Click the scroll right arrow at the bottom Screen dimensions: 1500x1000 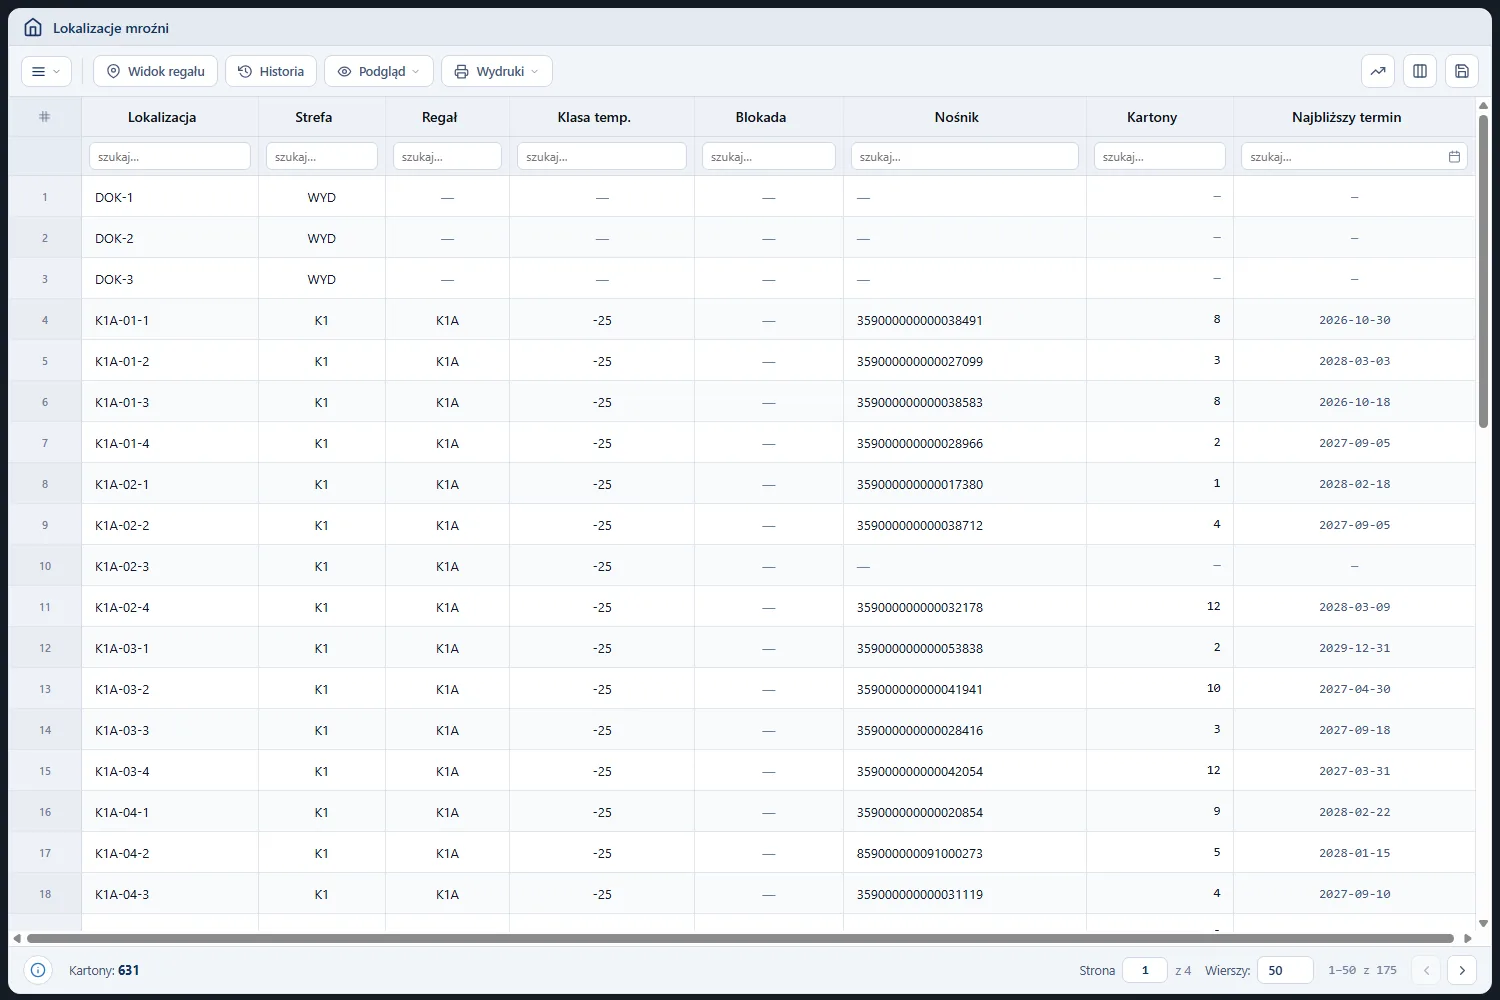click(1468, 938)
